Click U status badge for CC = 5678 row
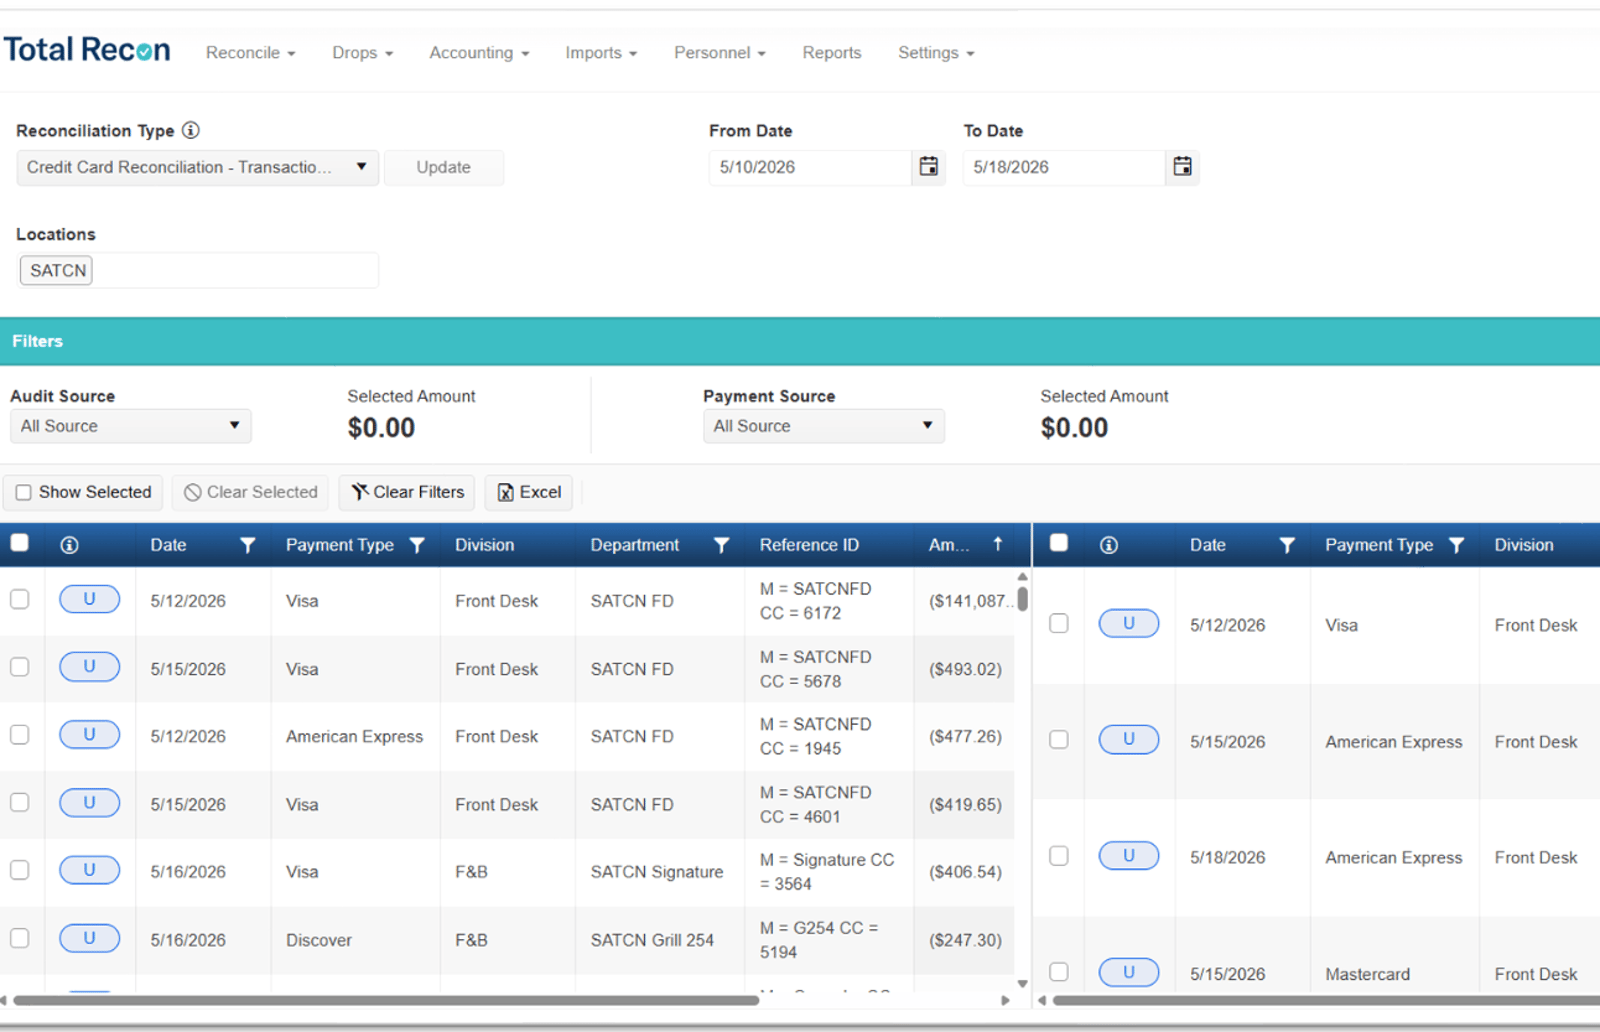The height and width of the screenshot is (1032, 1600). 89,667
